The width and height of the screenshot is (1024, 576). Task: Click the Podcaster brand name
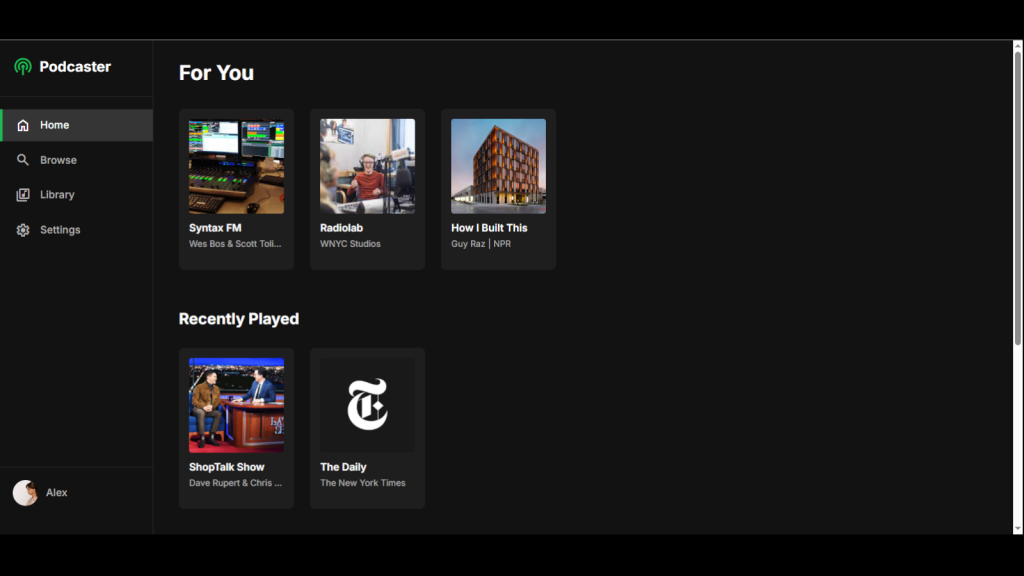75,67
